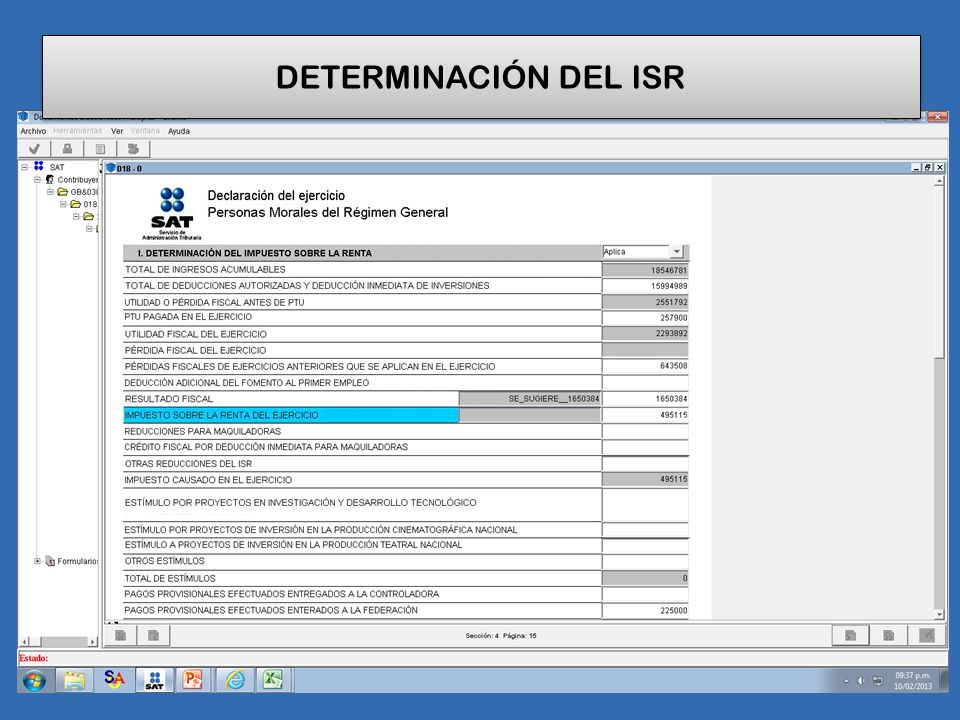The image size is (960, 720).
Task: Click pagos provisionales federación field 225000
Action: pyautogui.click(x=645, y=610)
